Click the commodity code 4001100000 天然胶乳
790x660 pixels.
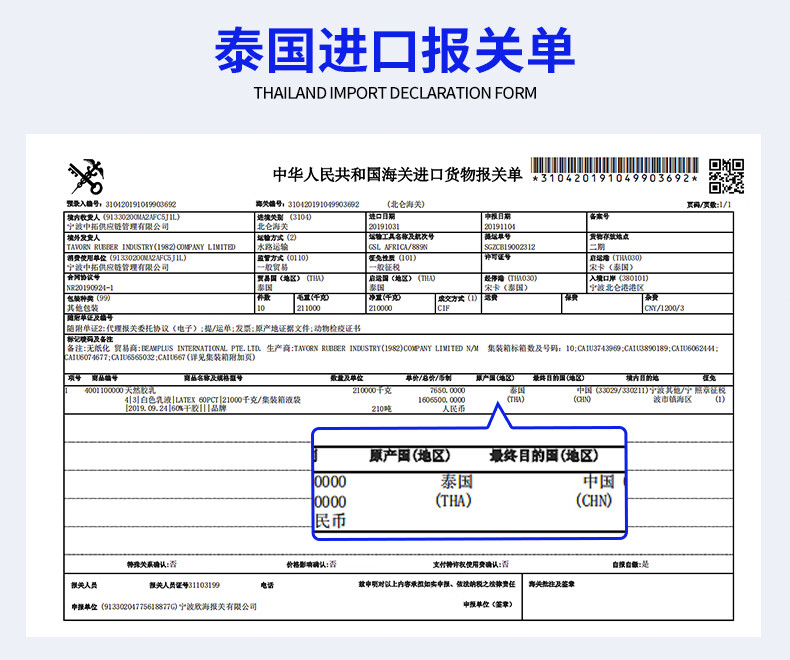coord(107,390)
